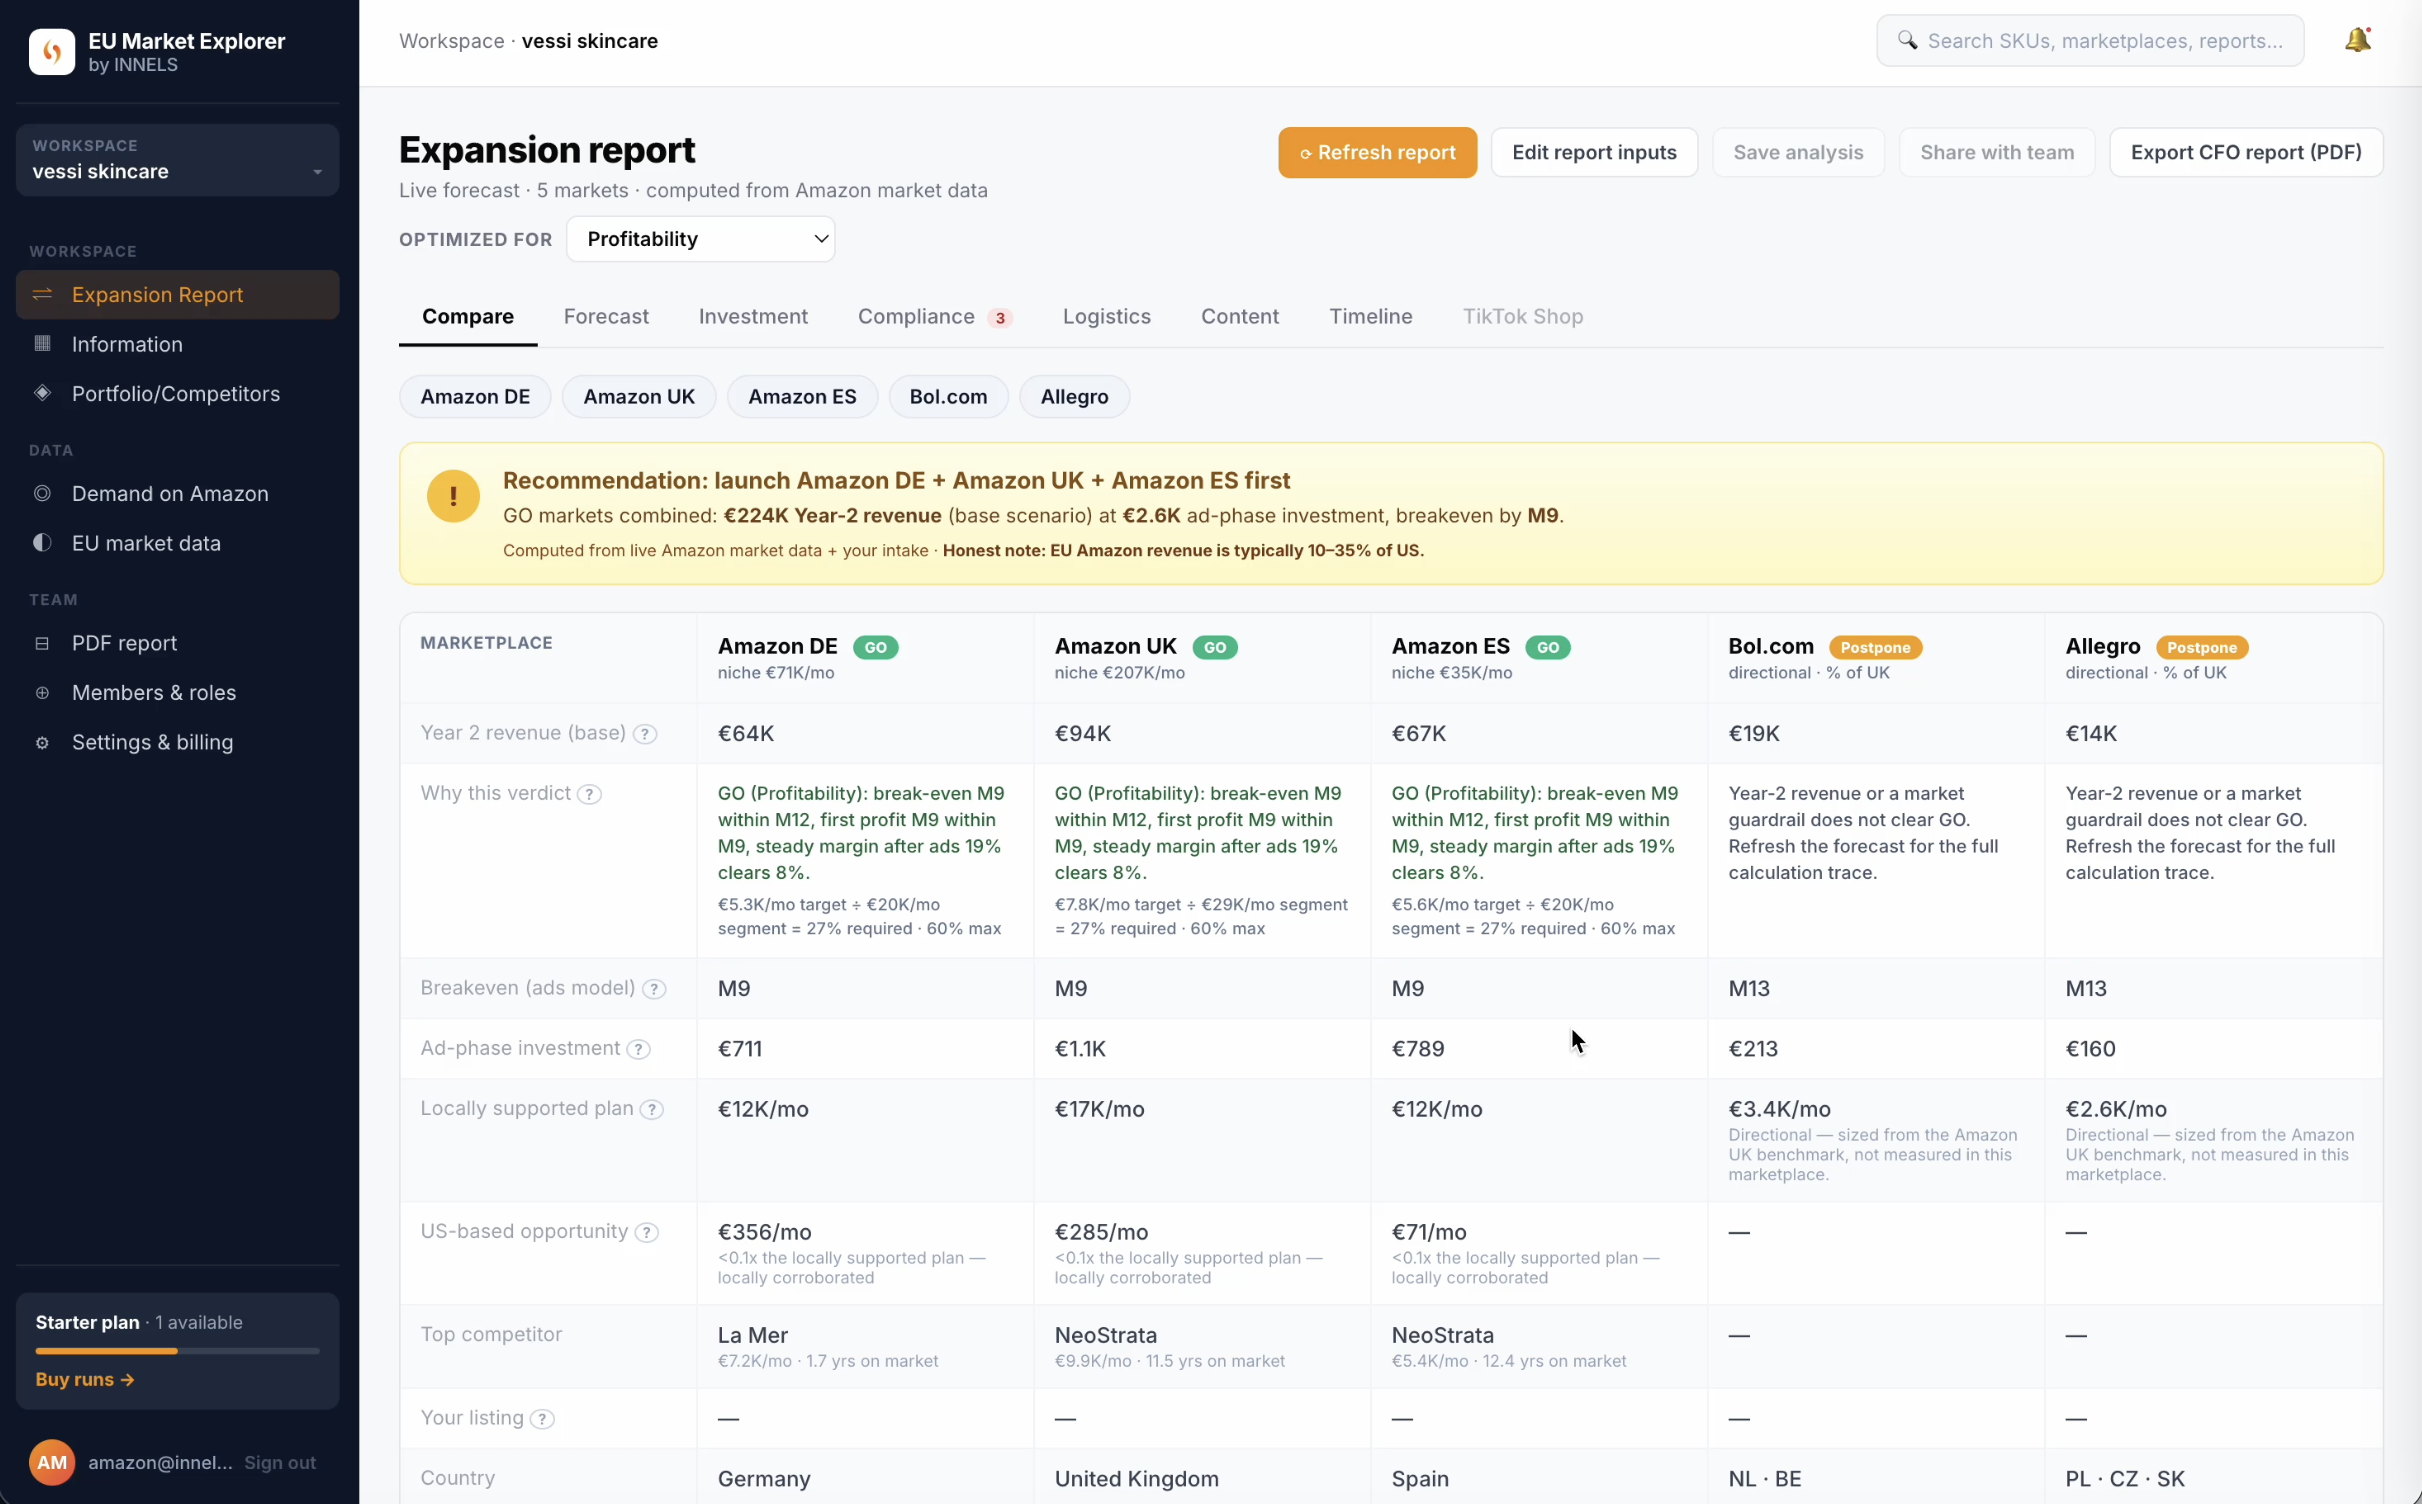This screenshot has height=1504, width=2422.
Task: Click the La Mer top competitor cell
Action: click(865, 1346)
